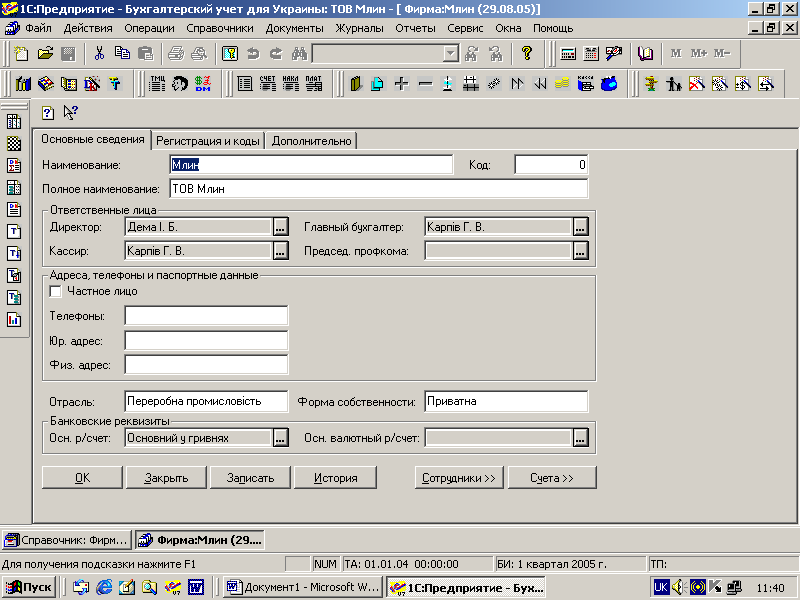The height and width of the screenshot is (600, 800).
Task: Copy selection using the Copy icon
Action: click(x=122, y=54)
